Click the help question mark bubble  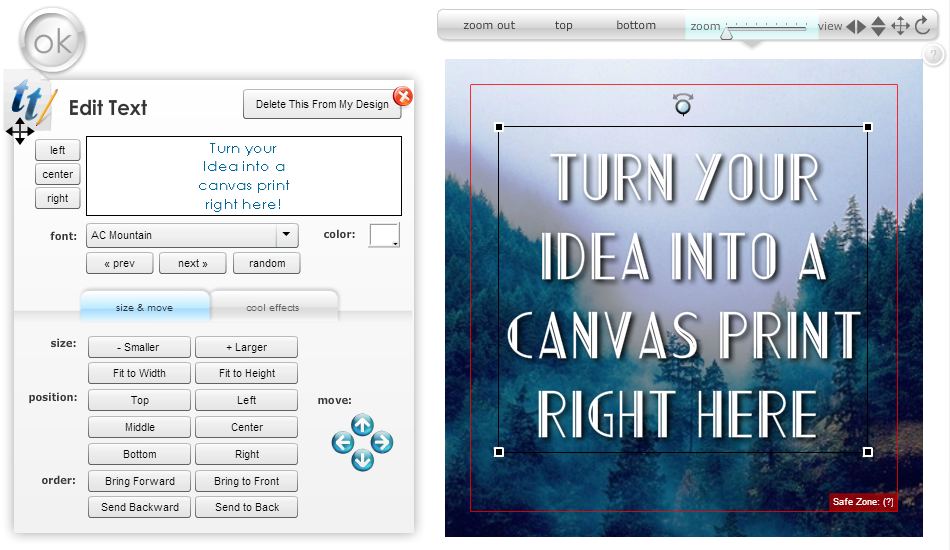pos(934,55)
